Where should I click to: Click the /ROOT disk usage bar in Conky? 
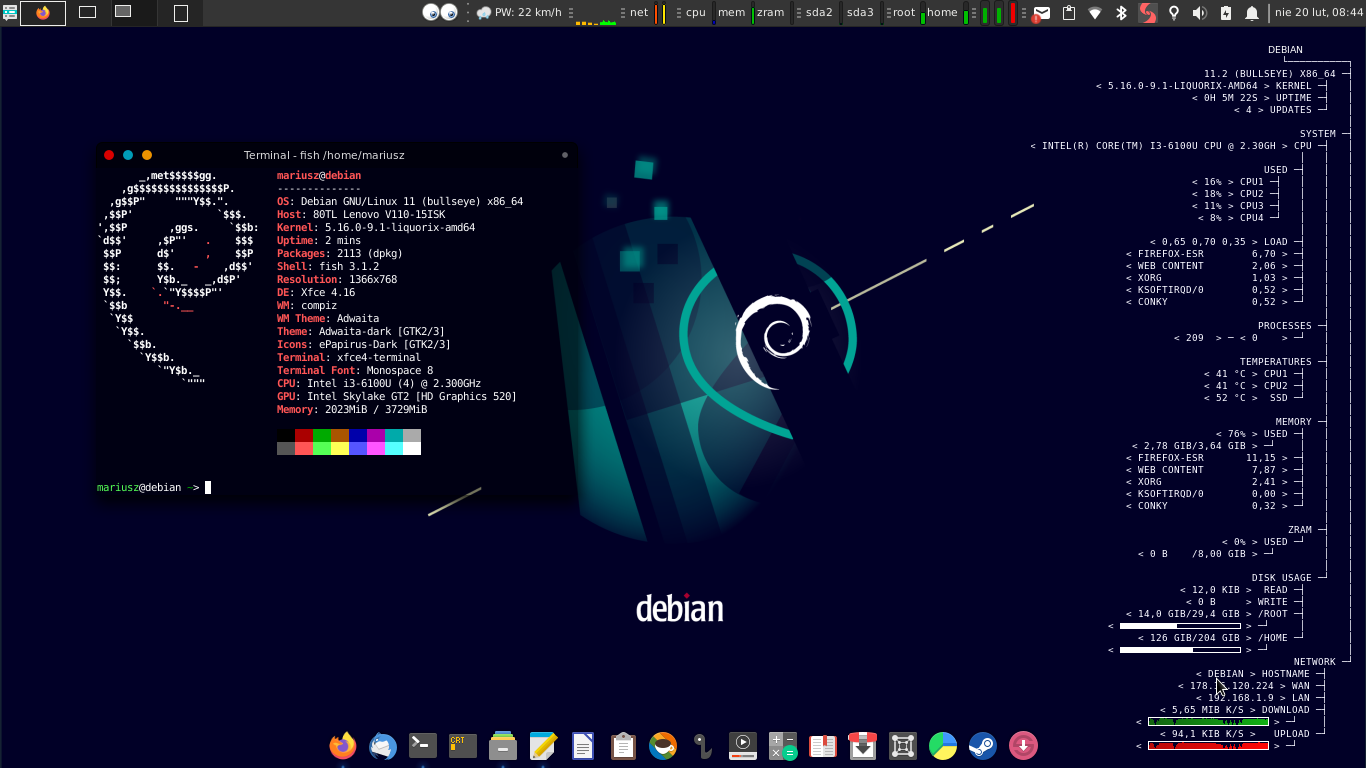[x=1180, y=626]
